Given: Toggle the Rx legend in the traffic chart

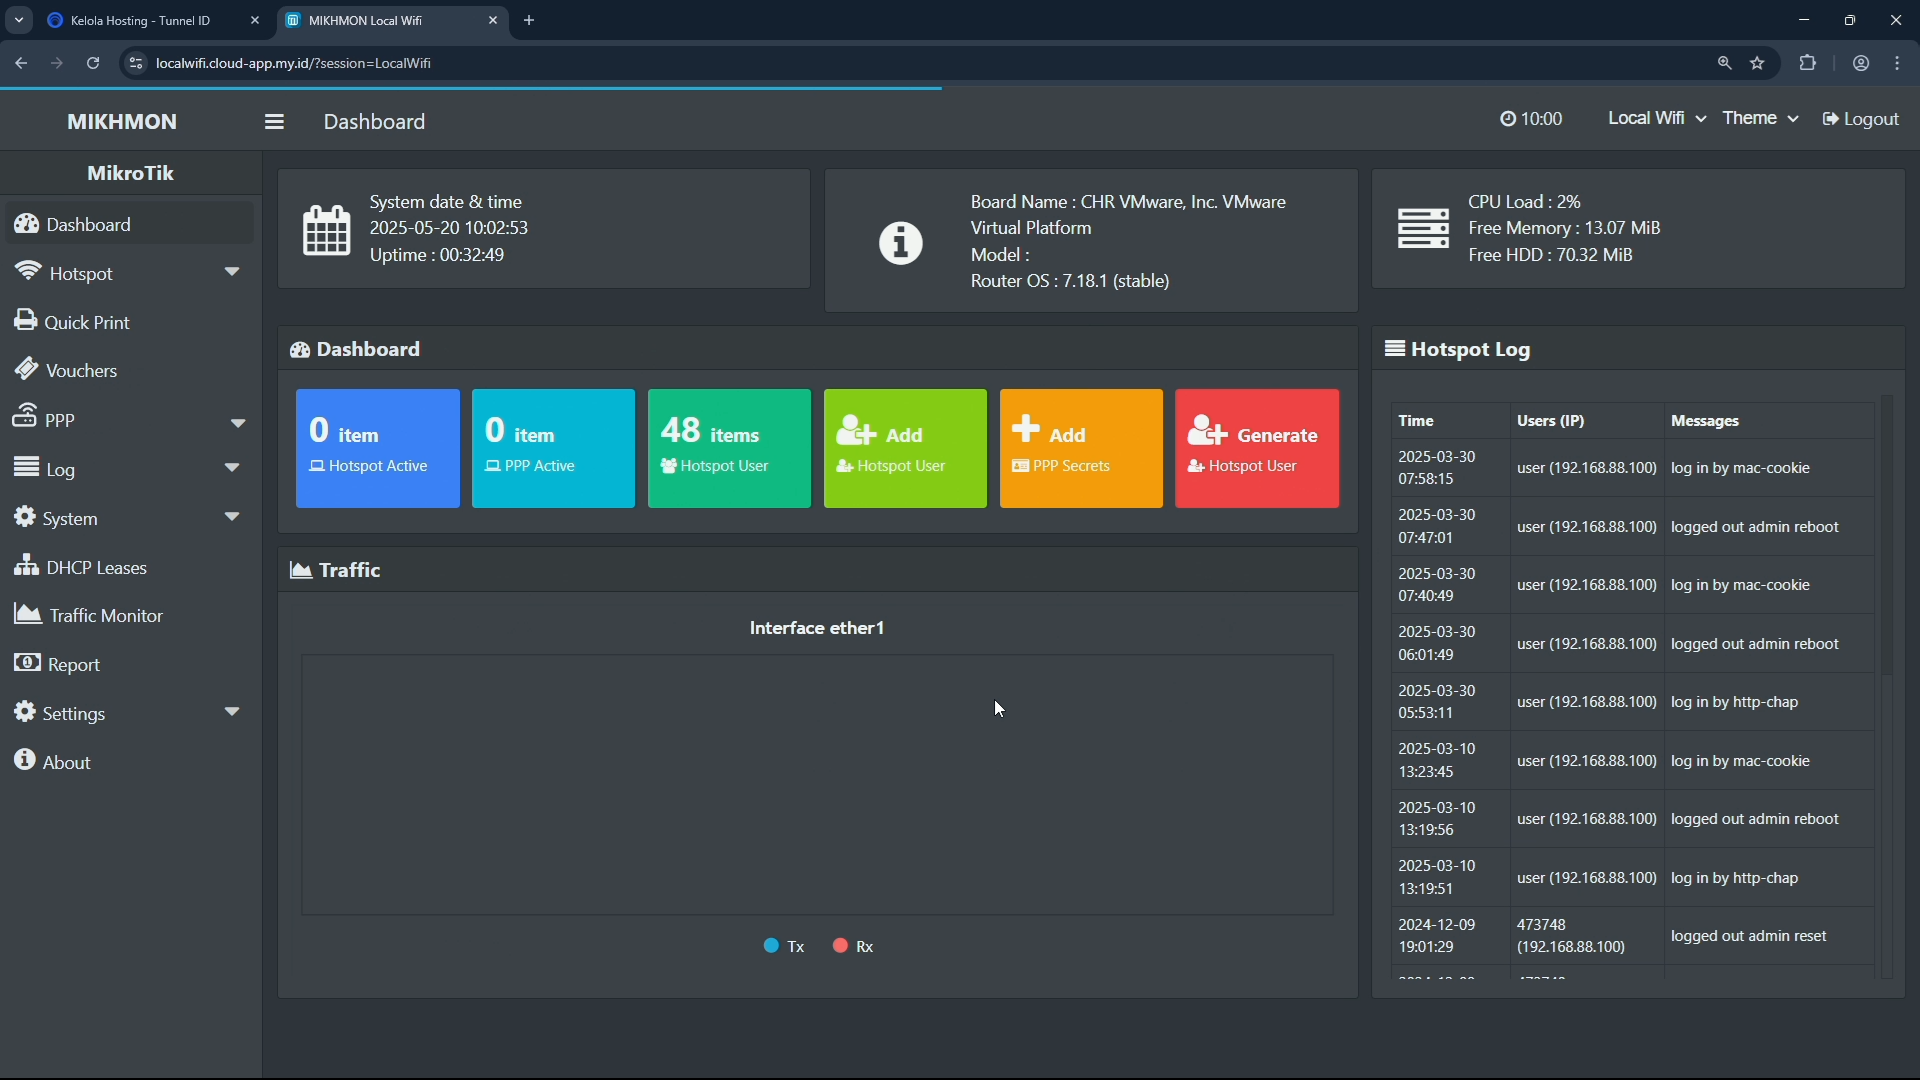Looking at the screenshot, I should (854, 946).
